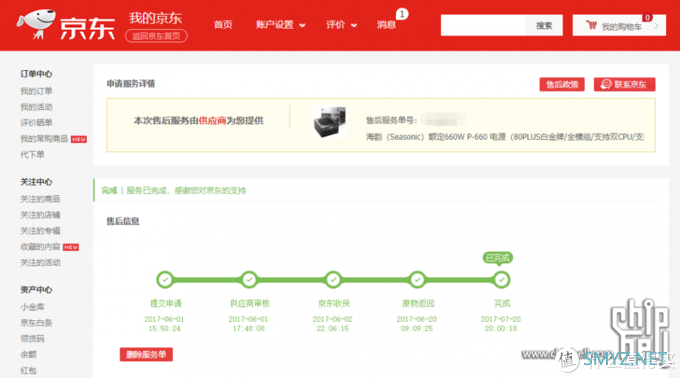Open the 海韵 Seasonic product title link
The image size is (680, 378).
(505, 137)
